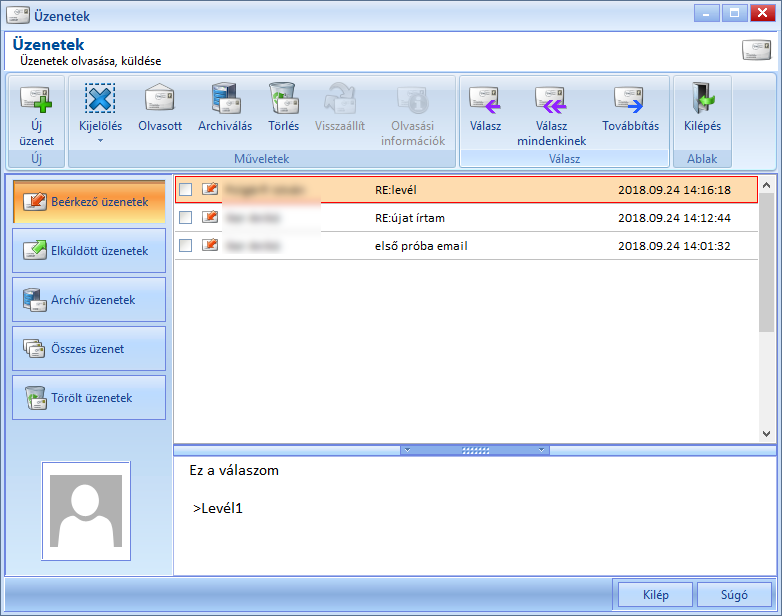
Task: Click date 2018.09.24 14:01:32
Action: click(674, 246)
